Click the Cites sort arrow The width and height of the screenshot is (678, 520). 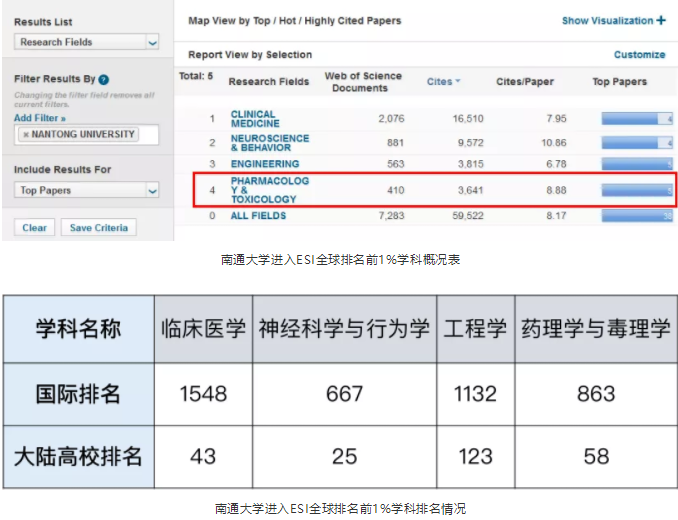(458, 82)
